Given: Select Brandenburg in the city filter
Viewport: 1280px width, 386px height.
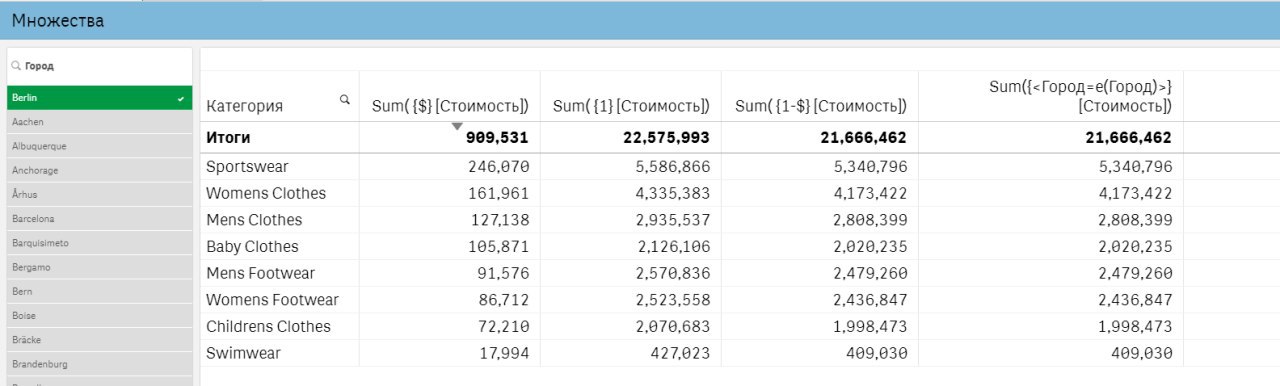Looking at the screenshot, I should (99, 364).
